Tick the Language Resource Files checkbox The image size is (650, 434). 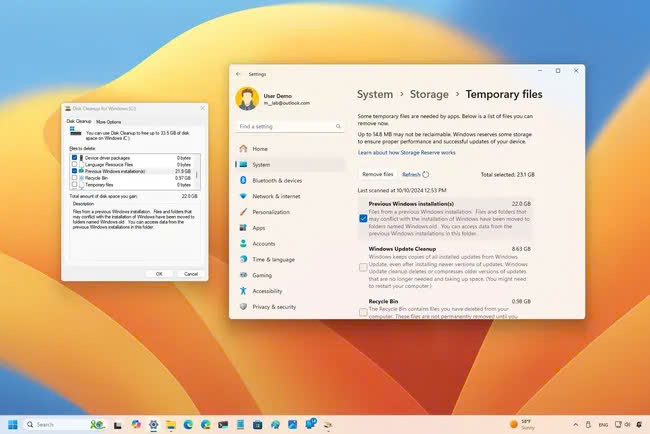tap(76, 164)
